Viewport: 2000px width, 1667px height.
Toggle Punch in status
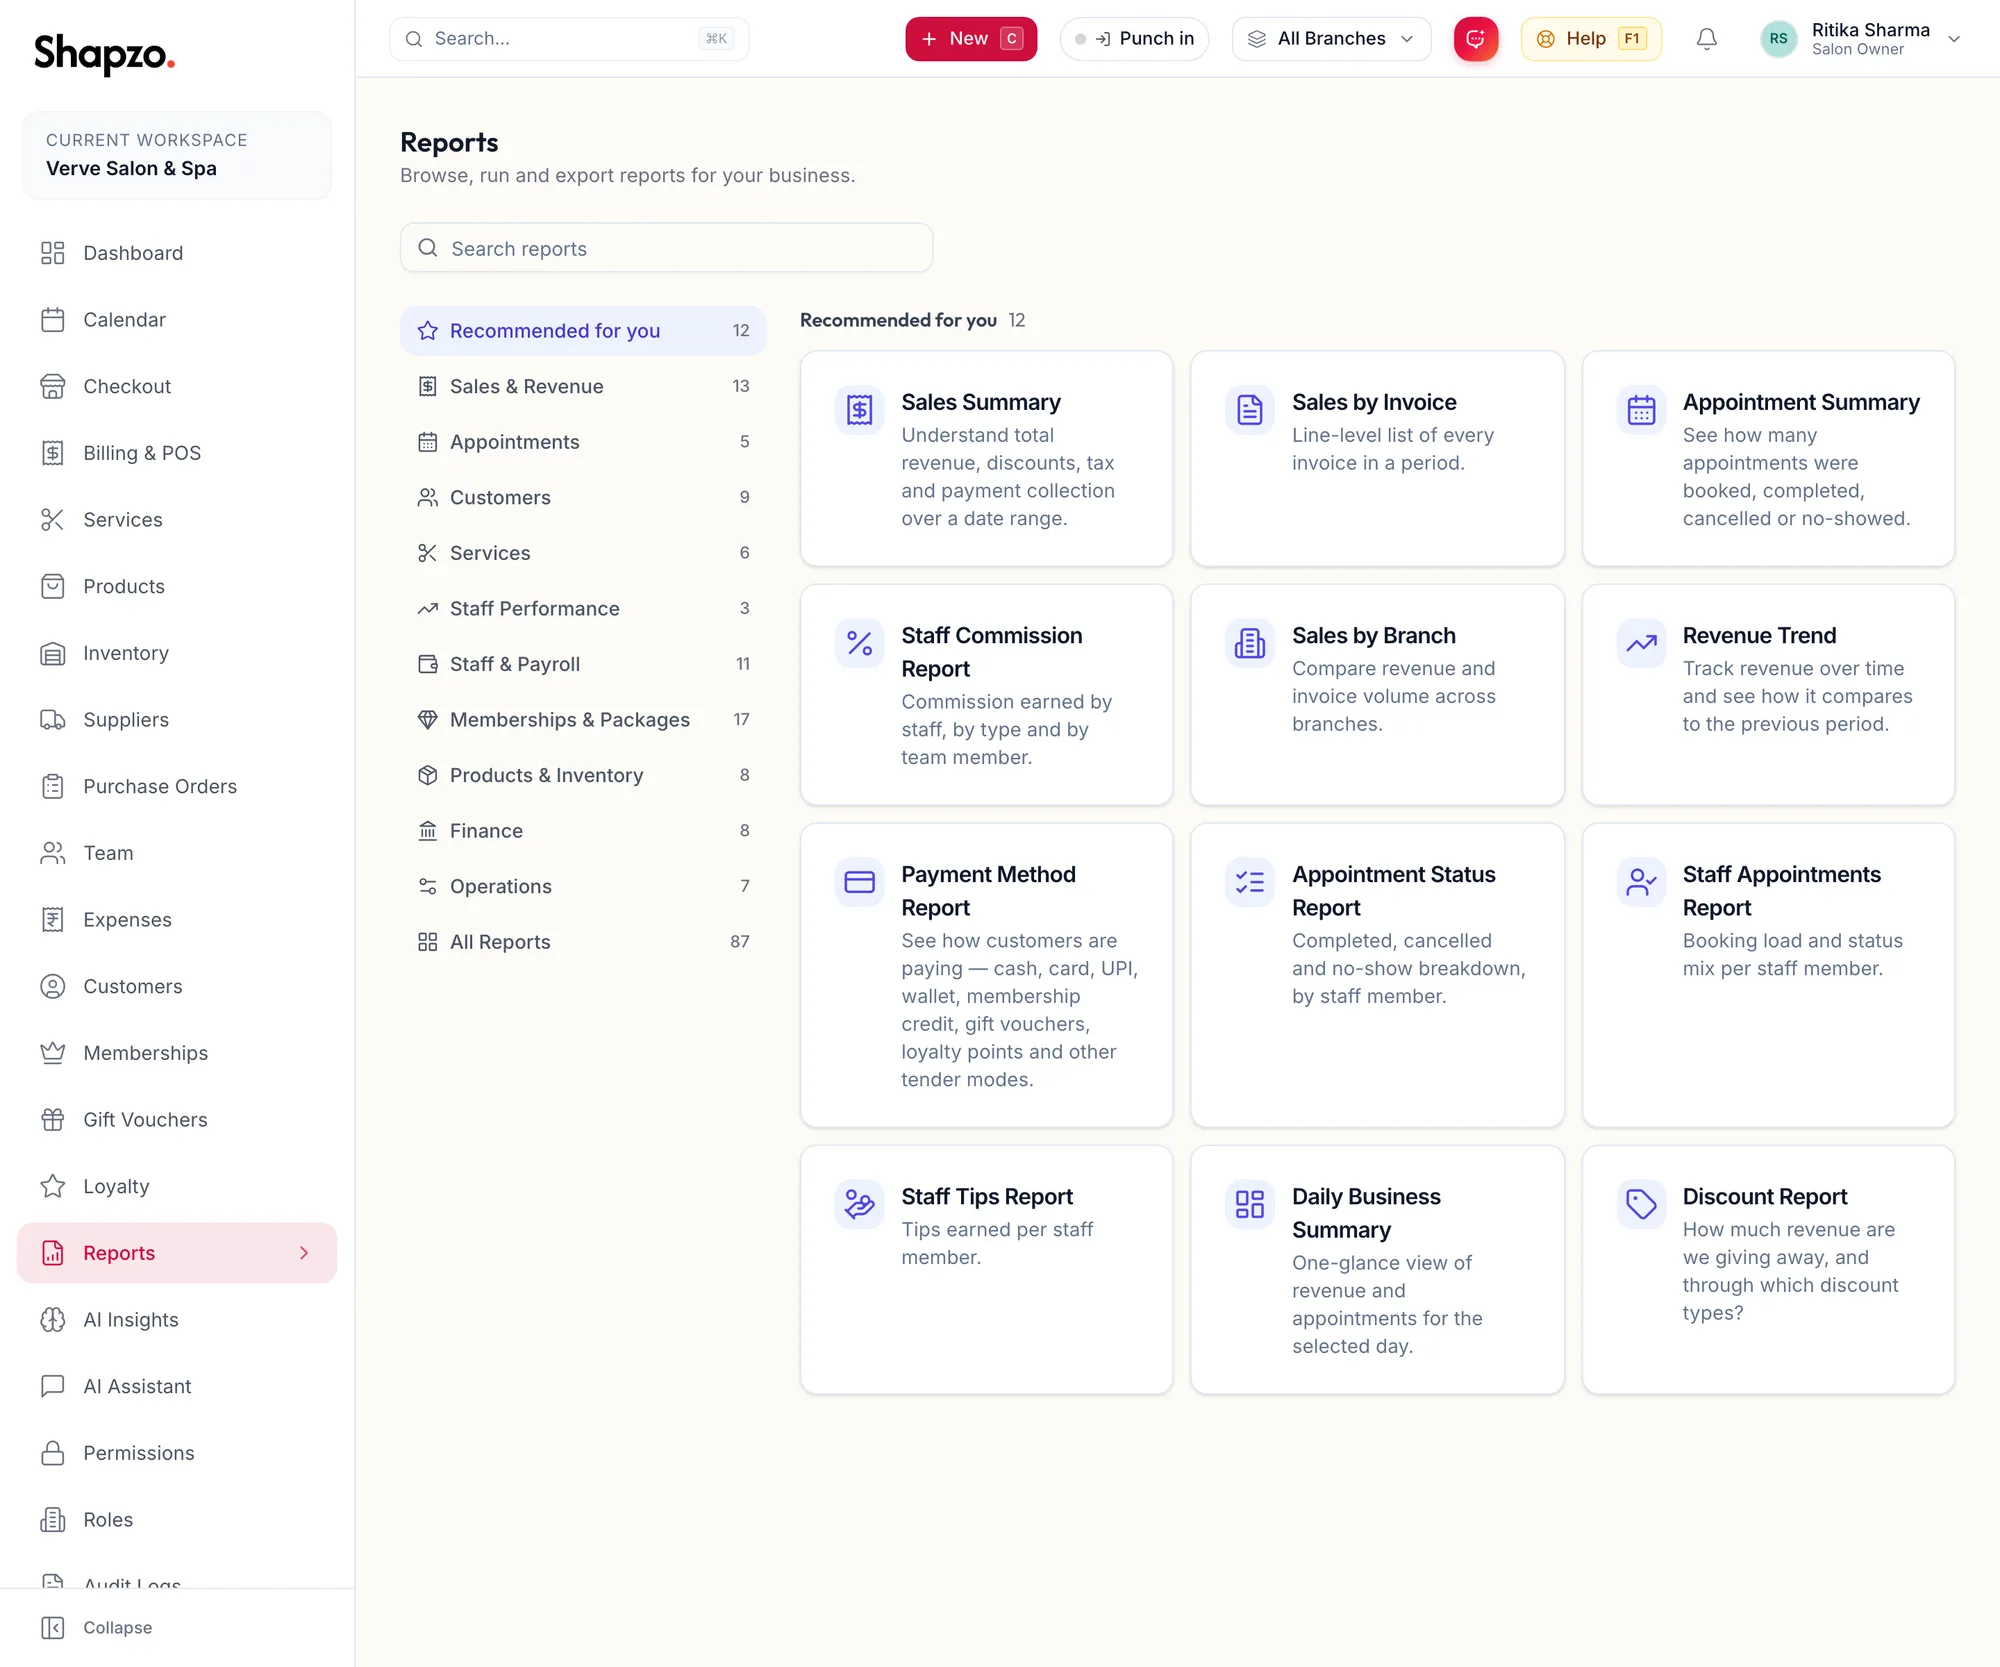[x=1134, y=39]
